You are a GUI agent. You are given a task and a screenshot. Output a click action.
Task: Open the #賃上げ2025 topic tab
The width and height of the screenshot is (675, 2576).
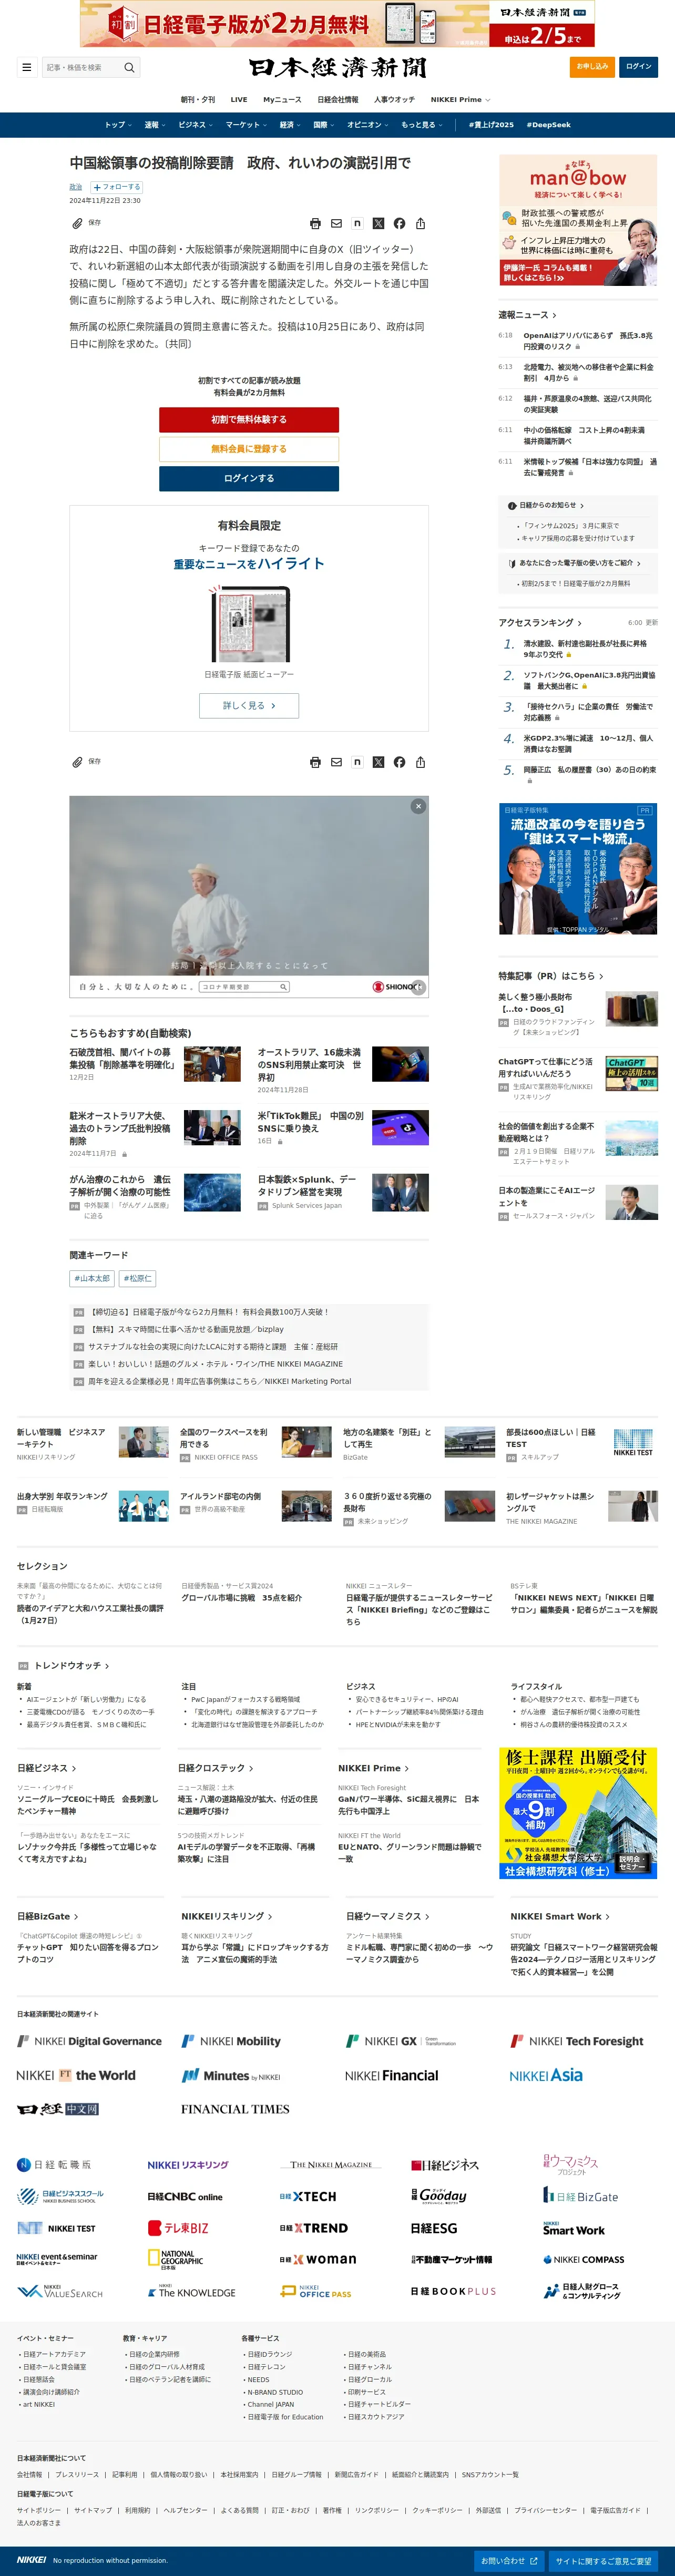click(491, 125)
